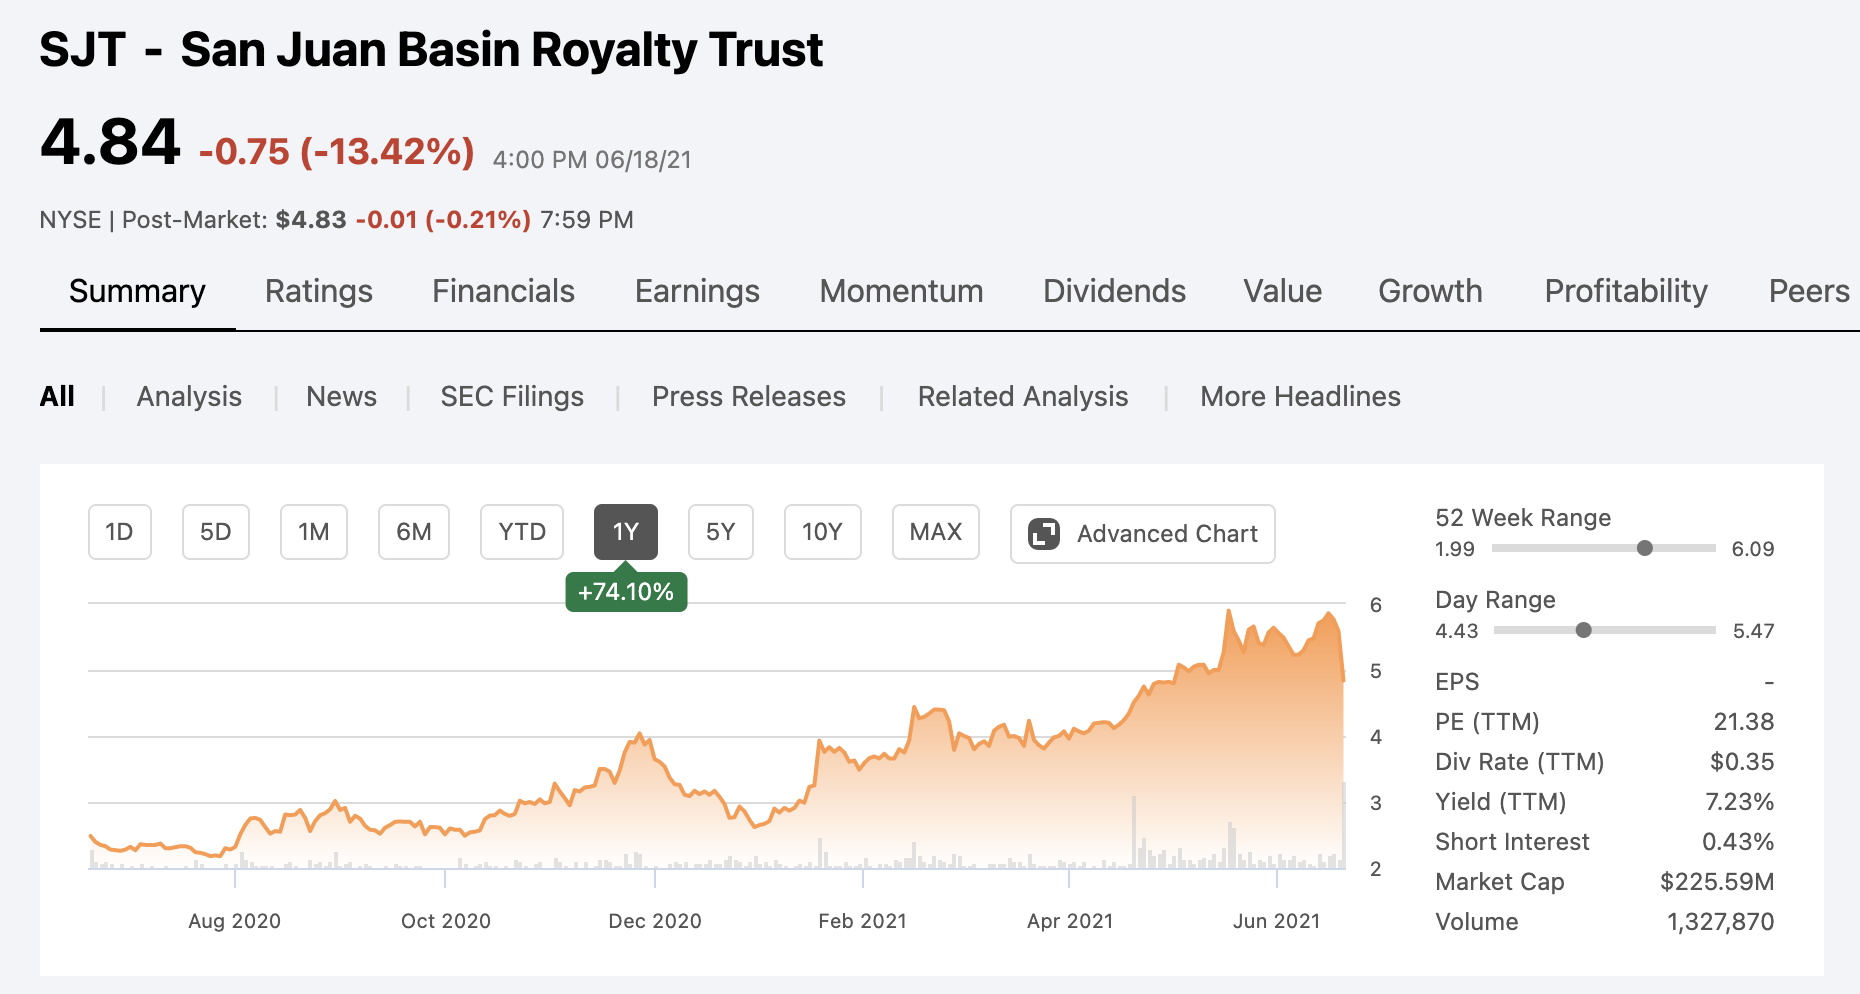Screen dimensions: 1860x994
Task: Open the SEC Filings section
Action: coord(512,396)
